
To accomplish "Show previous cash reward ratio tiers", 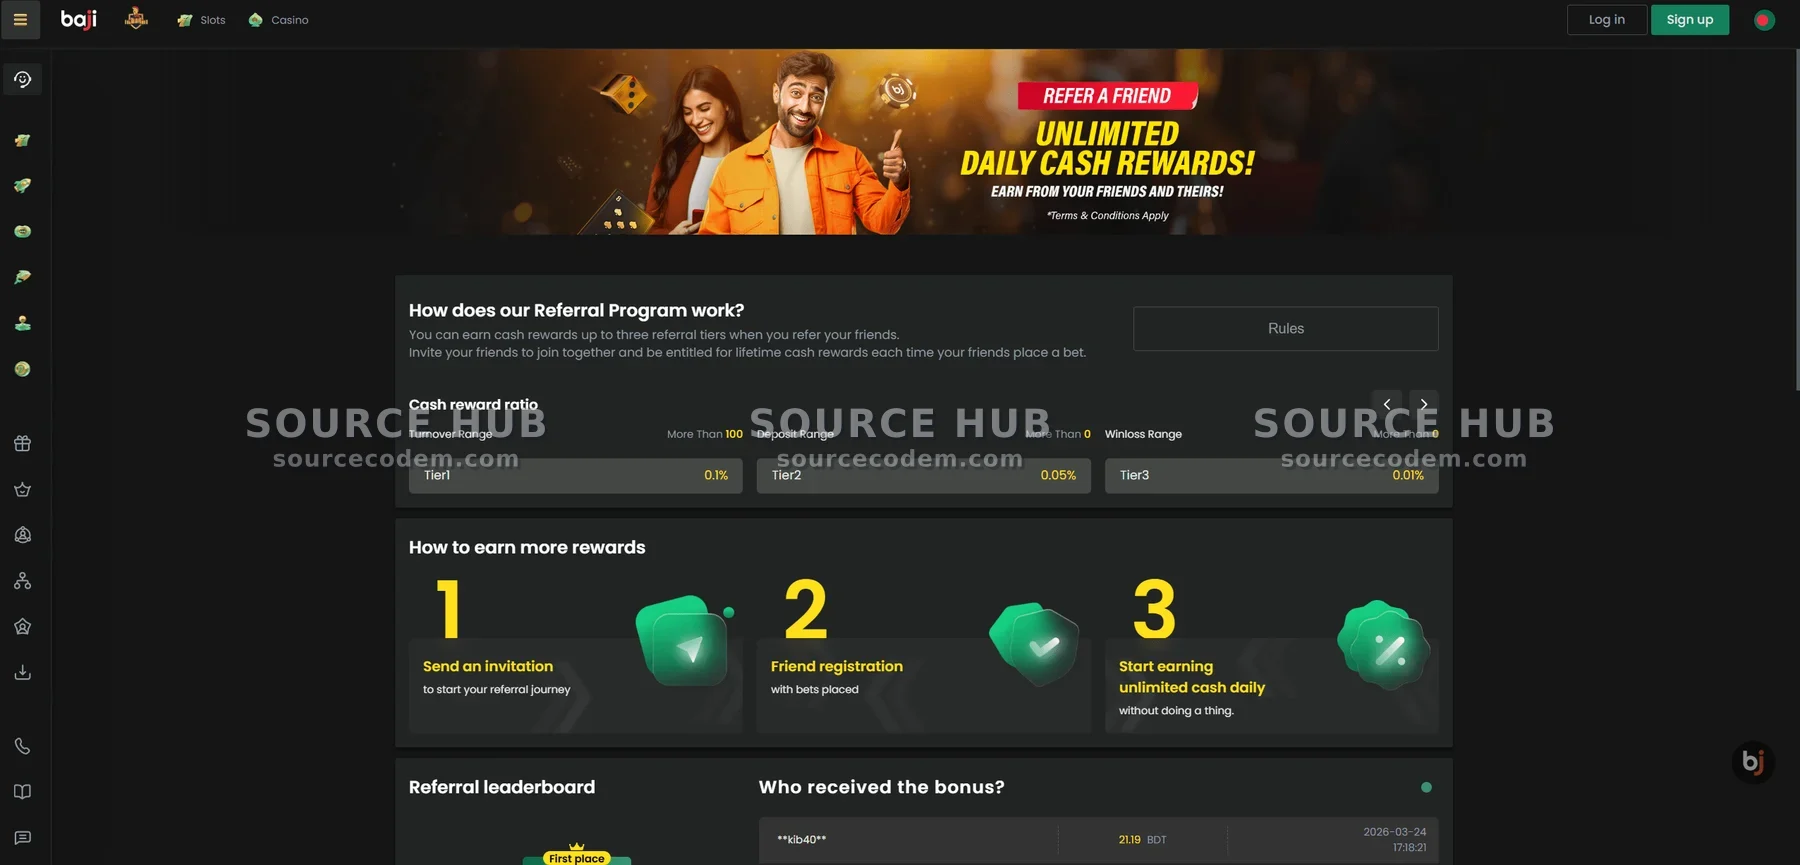I will [x=1386, y=404].
